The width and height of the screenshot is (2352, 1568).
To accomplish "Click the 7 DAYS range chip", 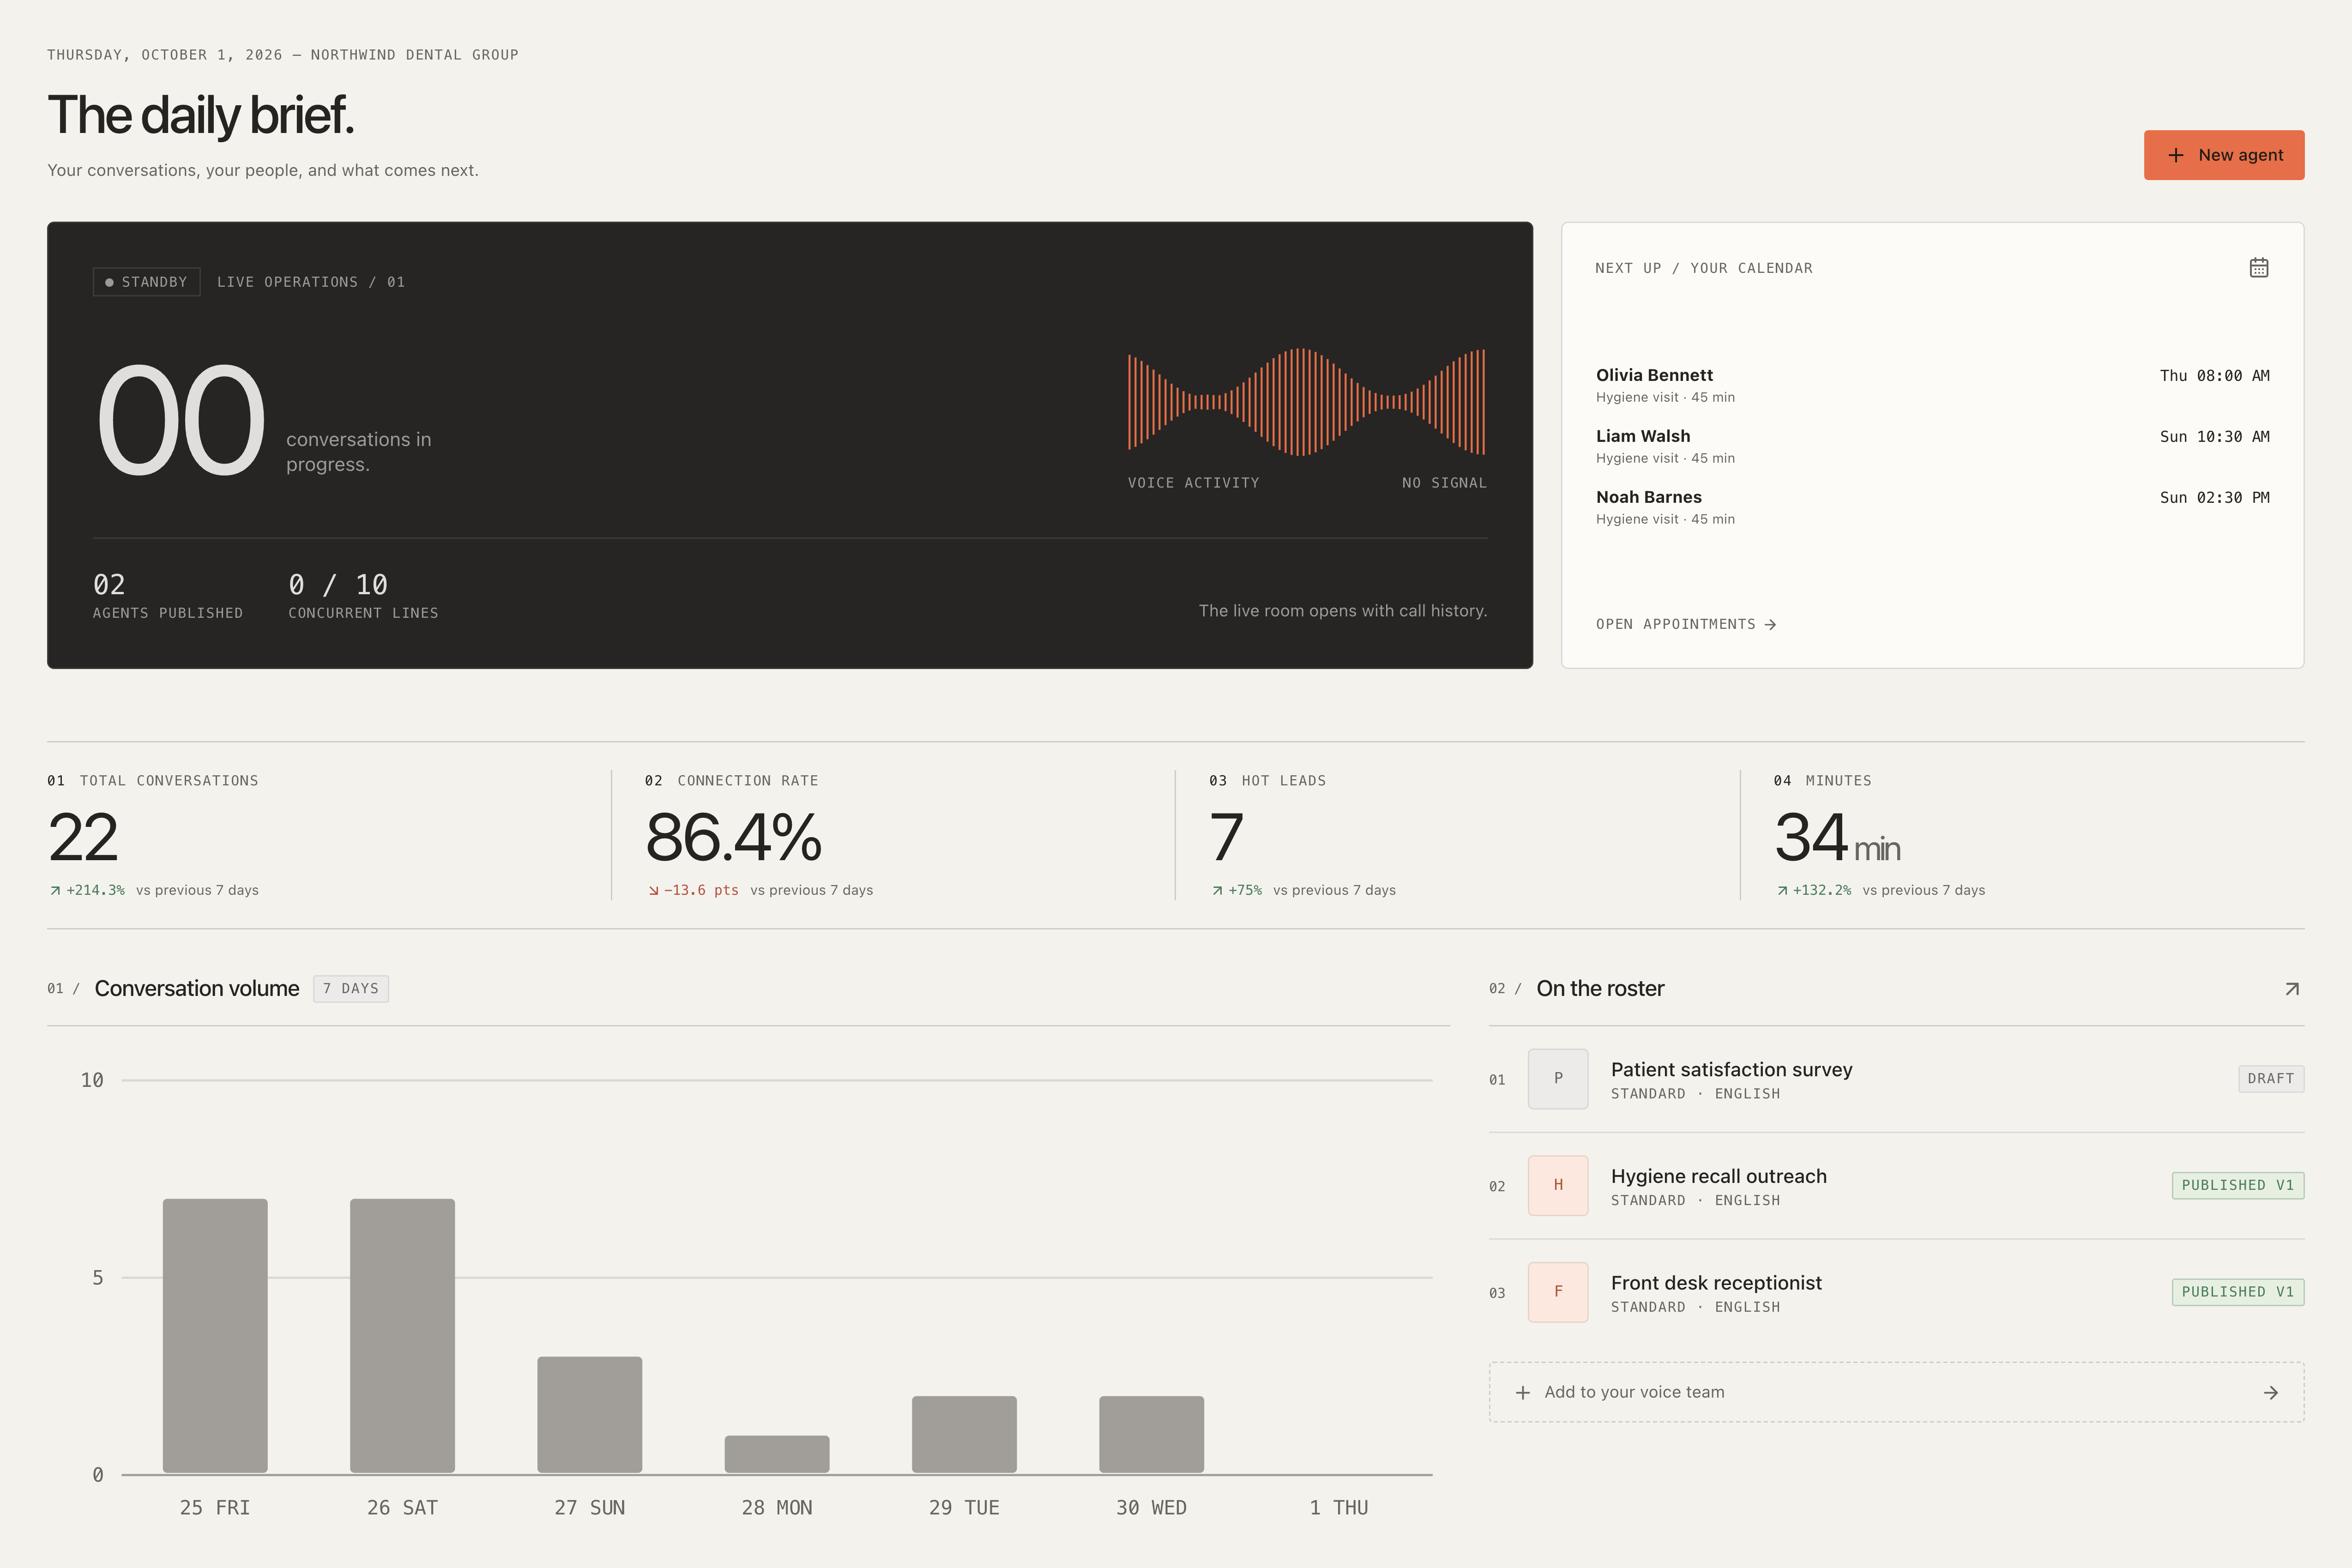I will pos(350,989).
